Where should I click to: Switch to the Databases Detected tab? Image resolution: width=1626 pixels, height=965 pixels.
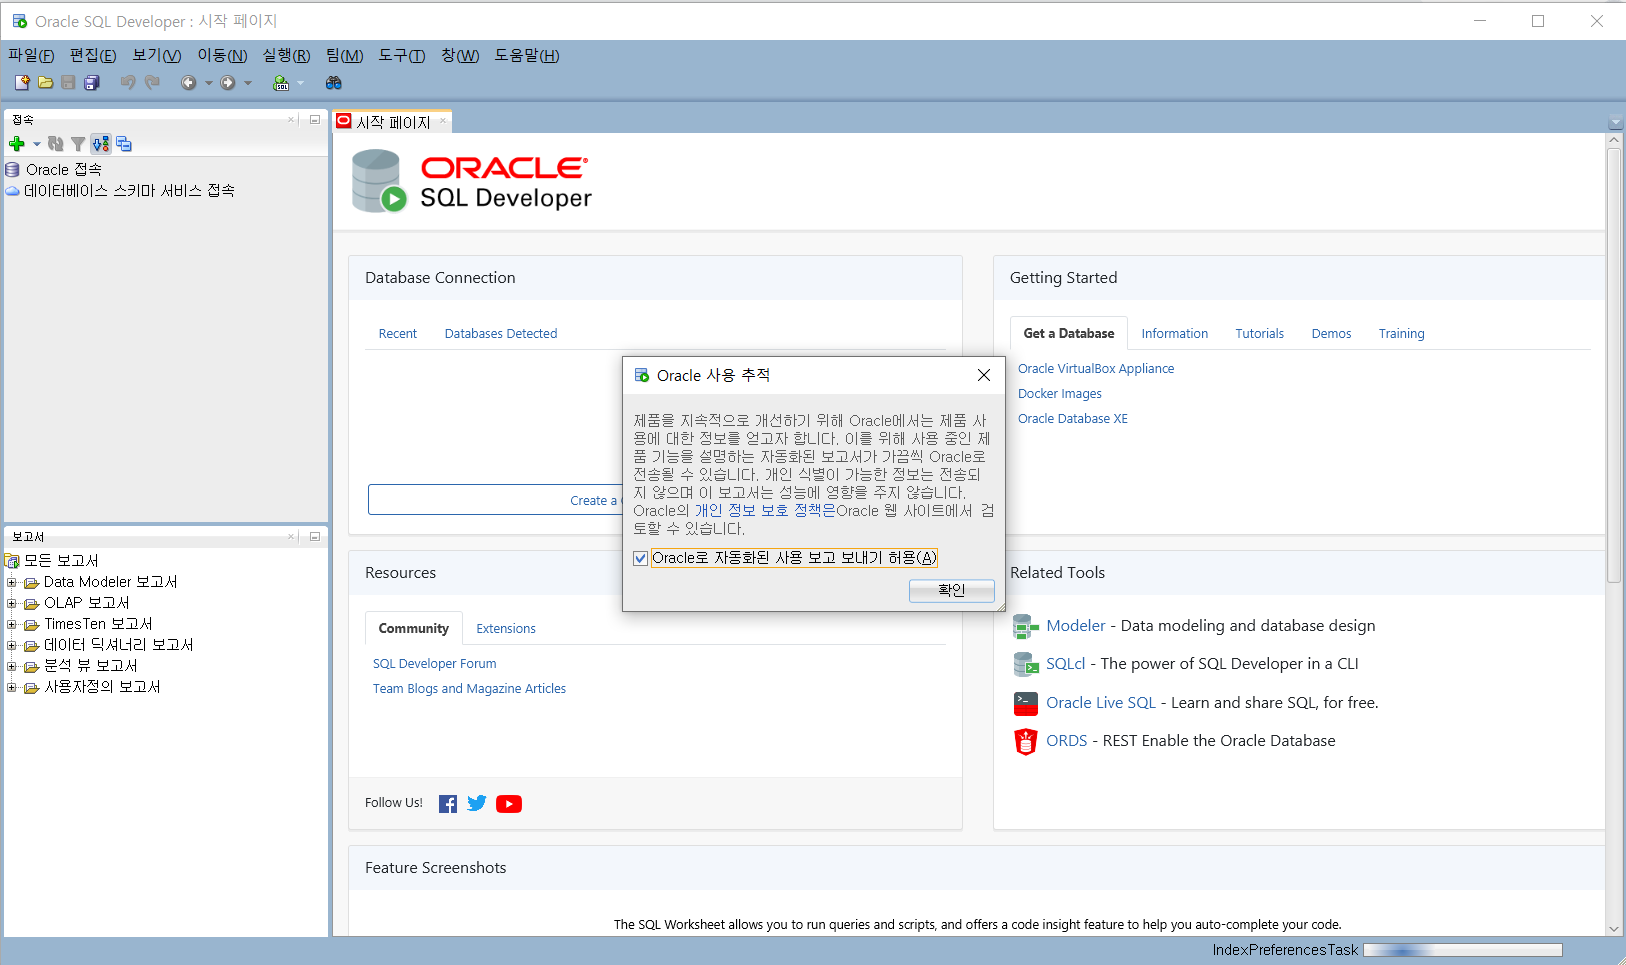click(x=501, y=334)
